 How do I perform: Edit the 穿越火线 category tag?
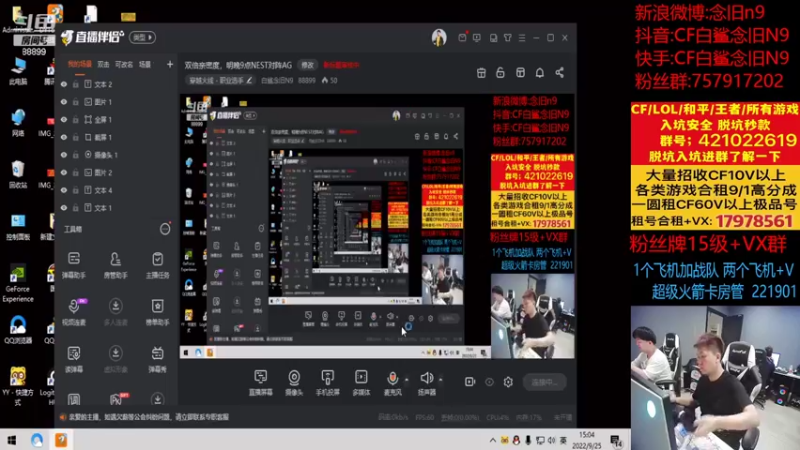(220, 80)
